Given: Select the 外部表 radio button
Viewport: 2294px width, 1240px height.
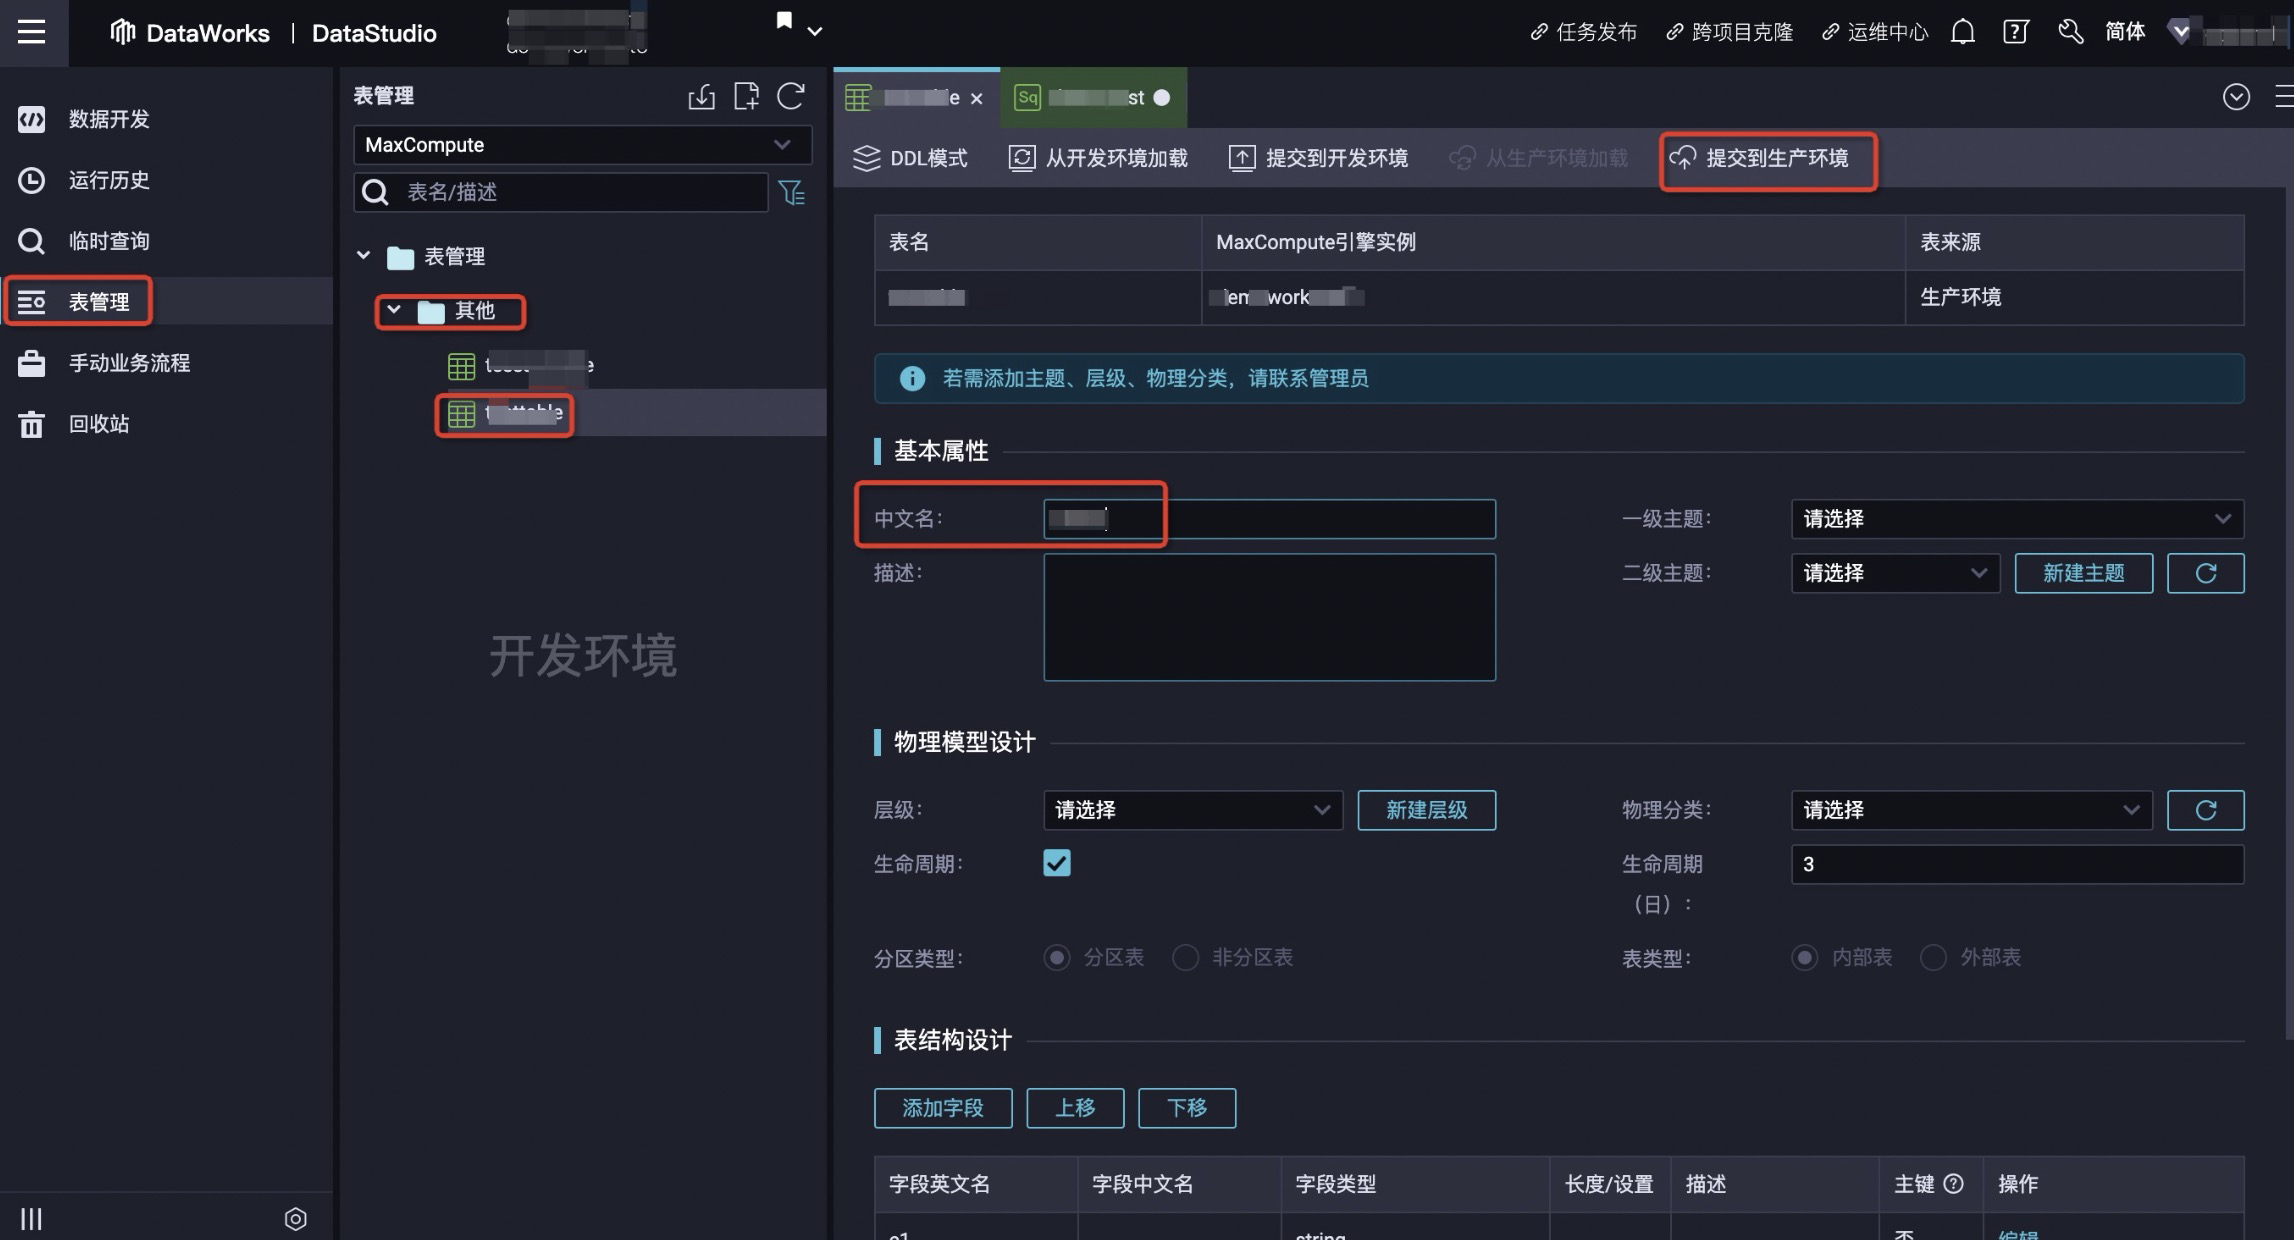Looking at the screenshot, I should click(1933, 957).
